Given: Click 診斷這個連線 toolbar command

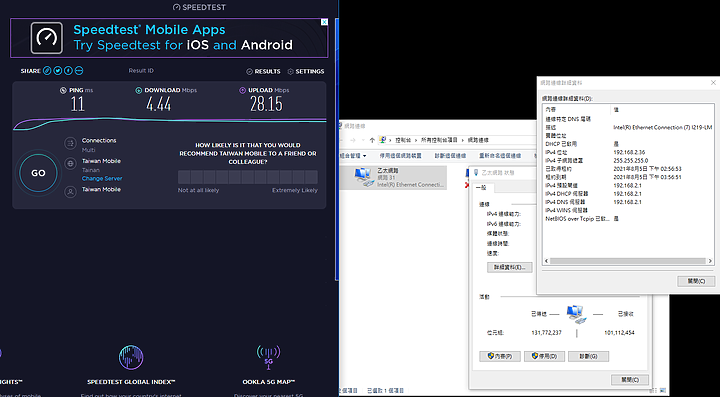Looking at the screenshot, I should 450,156.
